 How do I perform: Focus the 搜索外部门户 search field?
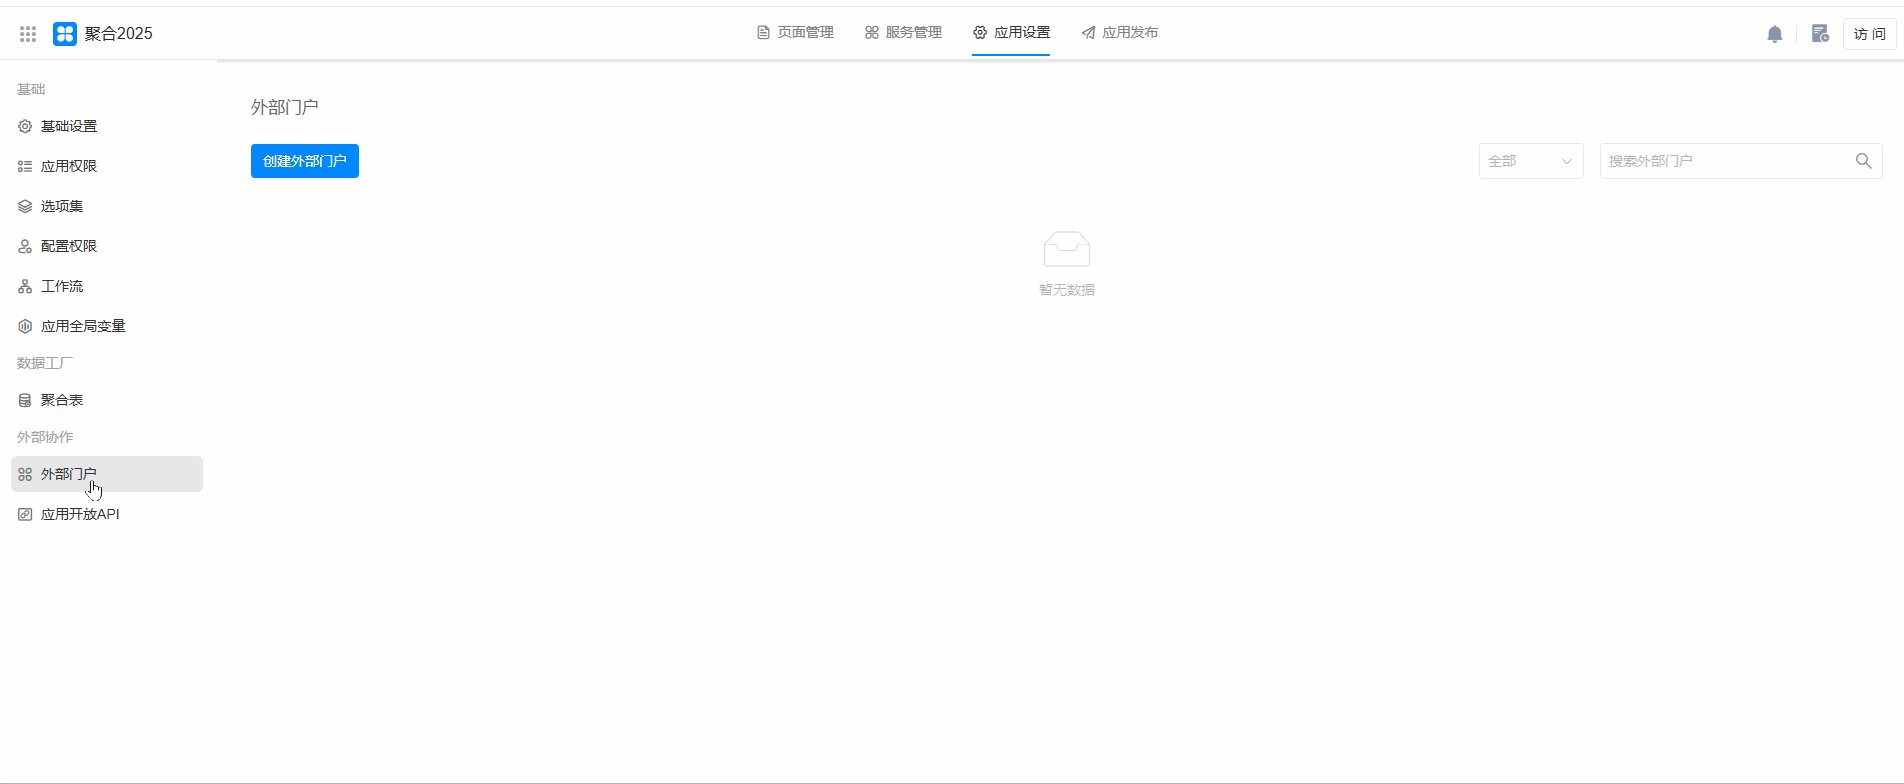point(1725,161)
